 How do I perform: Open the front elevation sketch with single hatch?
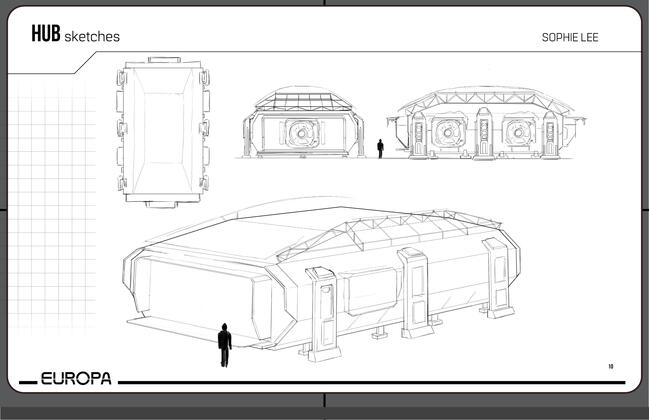point(302,125)
